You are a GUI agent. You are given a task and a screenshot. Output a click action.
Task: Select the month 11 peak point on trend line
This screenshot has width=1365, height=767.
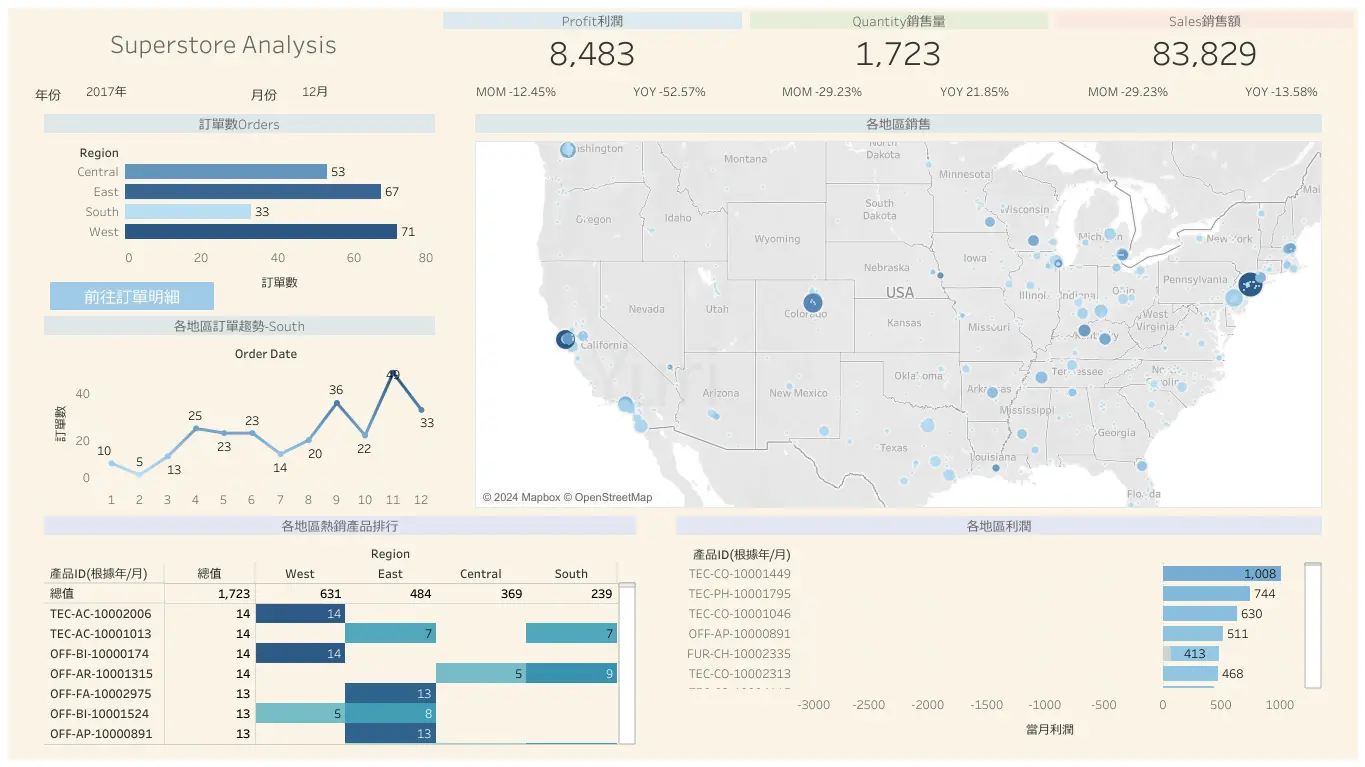coord(393,374)
